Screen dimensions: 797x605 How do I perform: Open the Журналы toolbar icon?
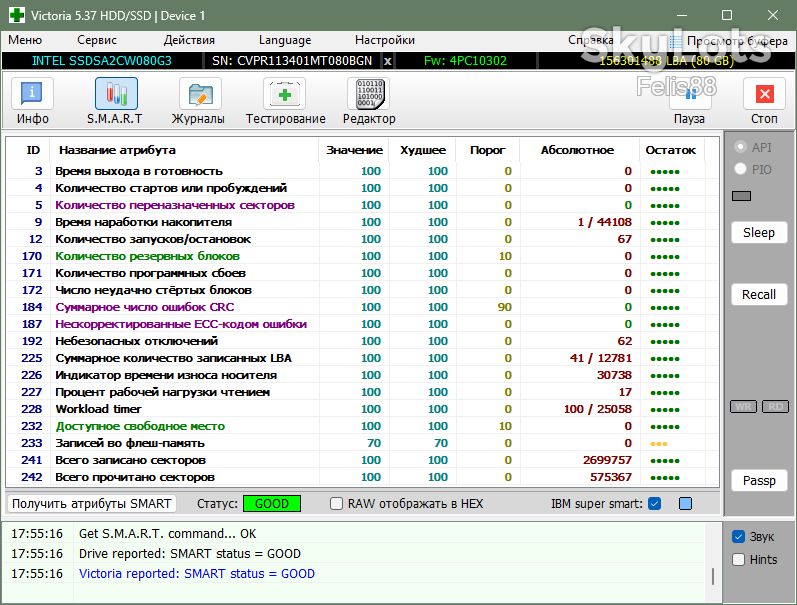[x=200, y=94]
